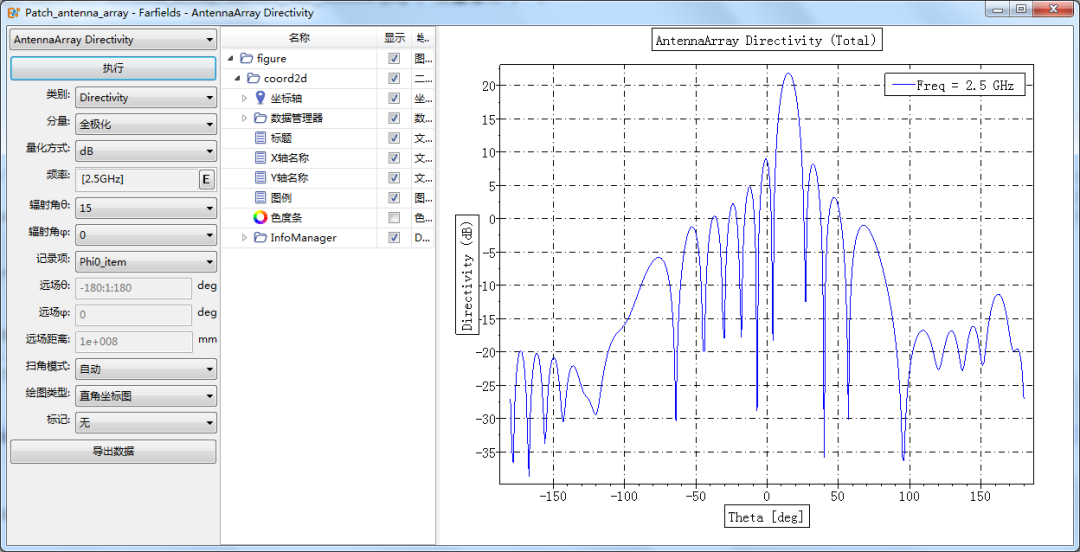Click the 显示 column header
The height and width of the screenshot is (552, 1080).
tap(395, 38)
